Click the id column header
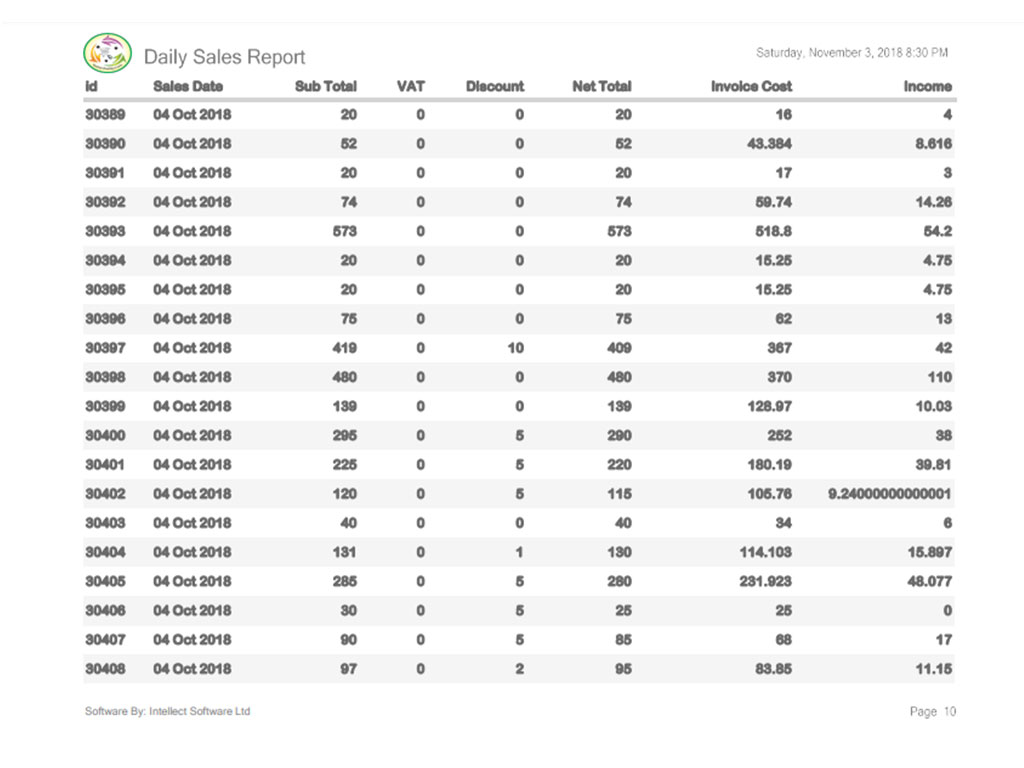1024x768 pixels. [x=91, y=86]
